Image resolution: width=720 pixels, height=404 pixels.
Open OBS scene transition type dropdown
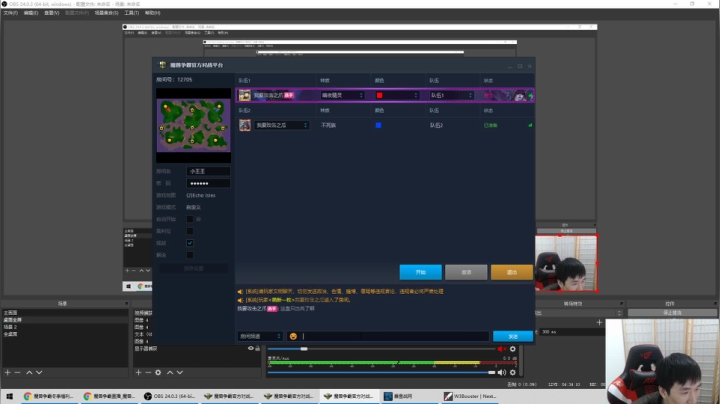(x=579, y=313)
